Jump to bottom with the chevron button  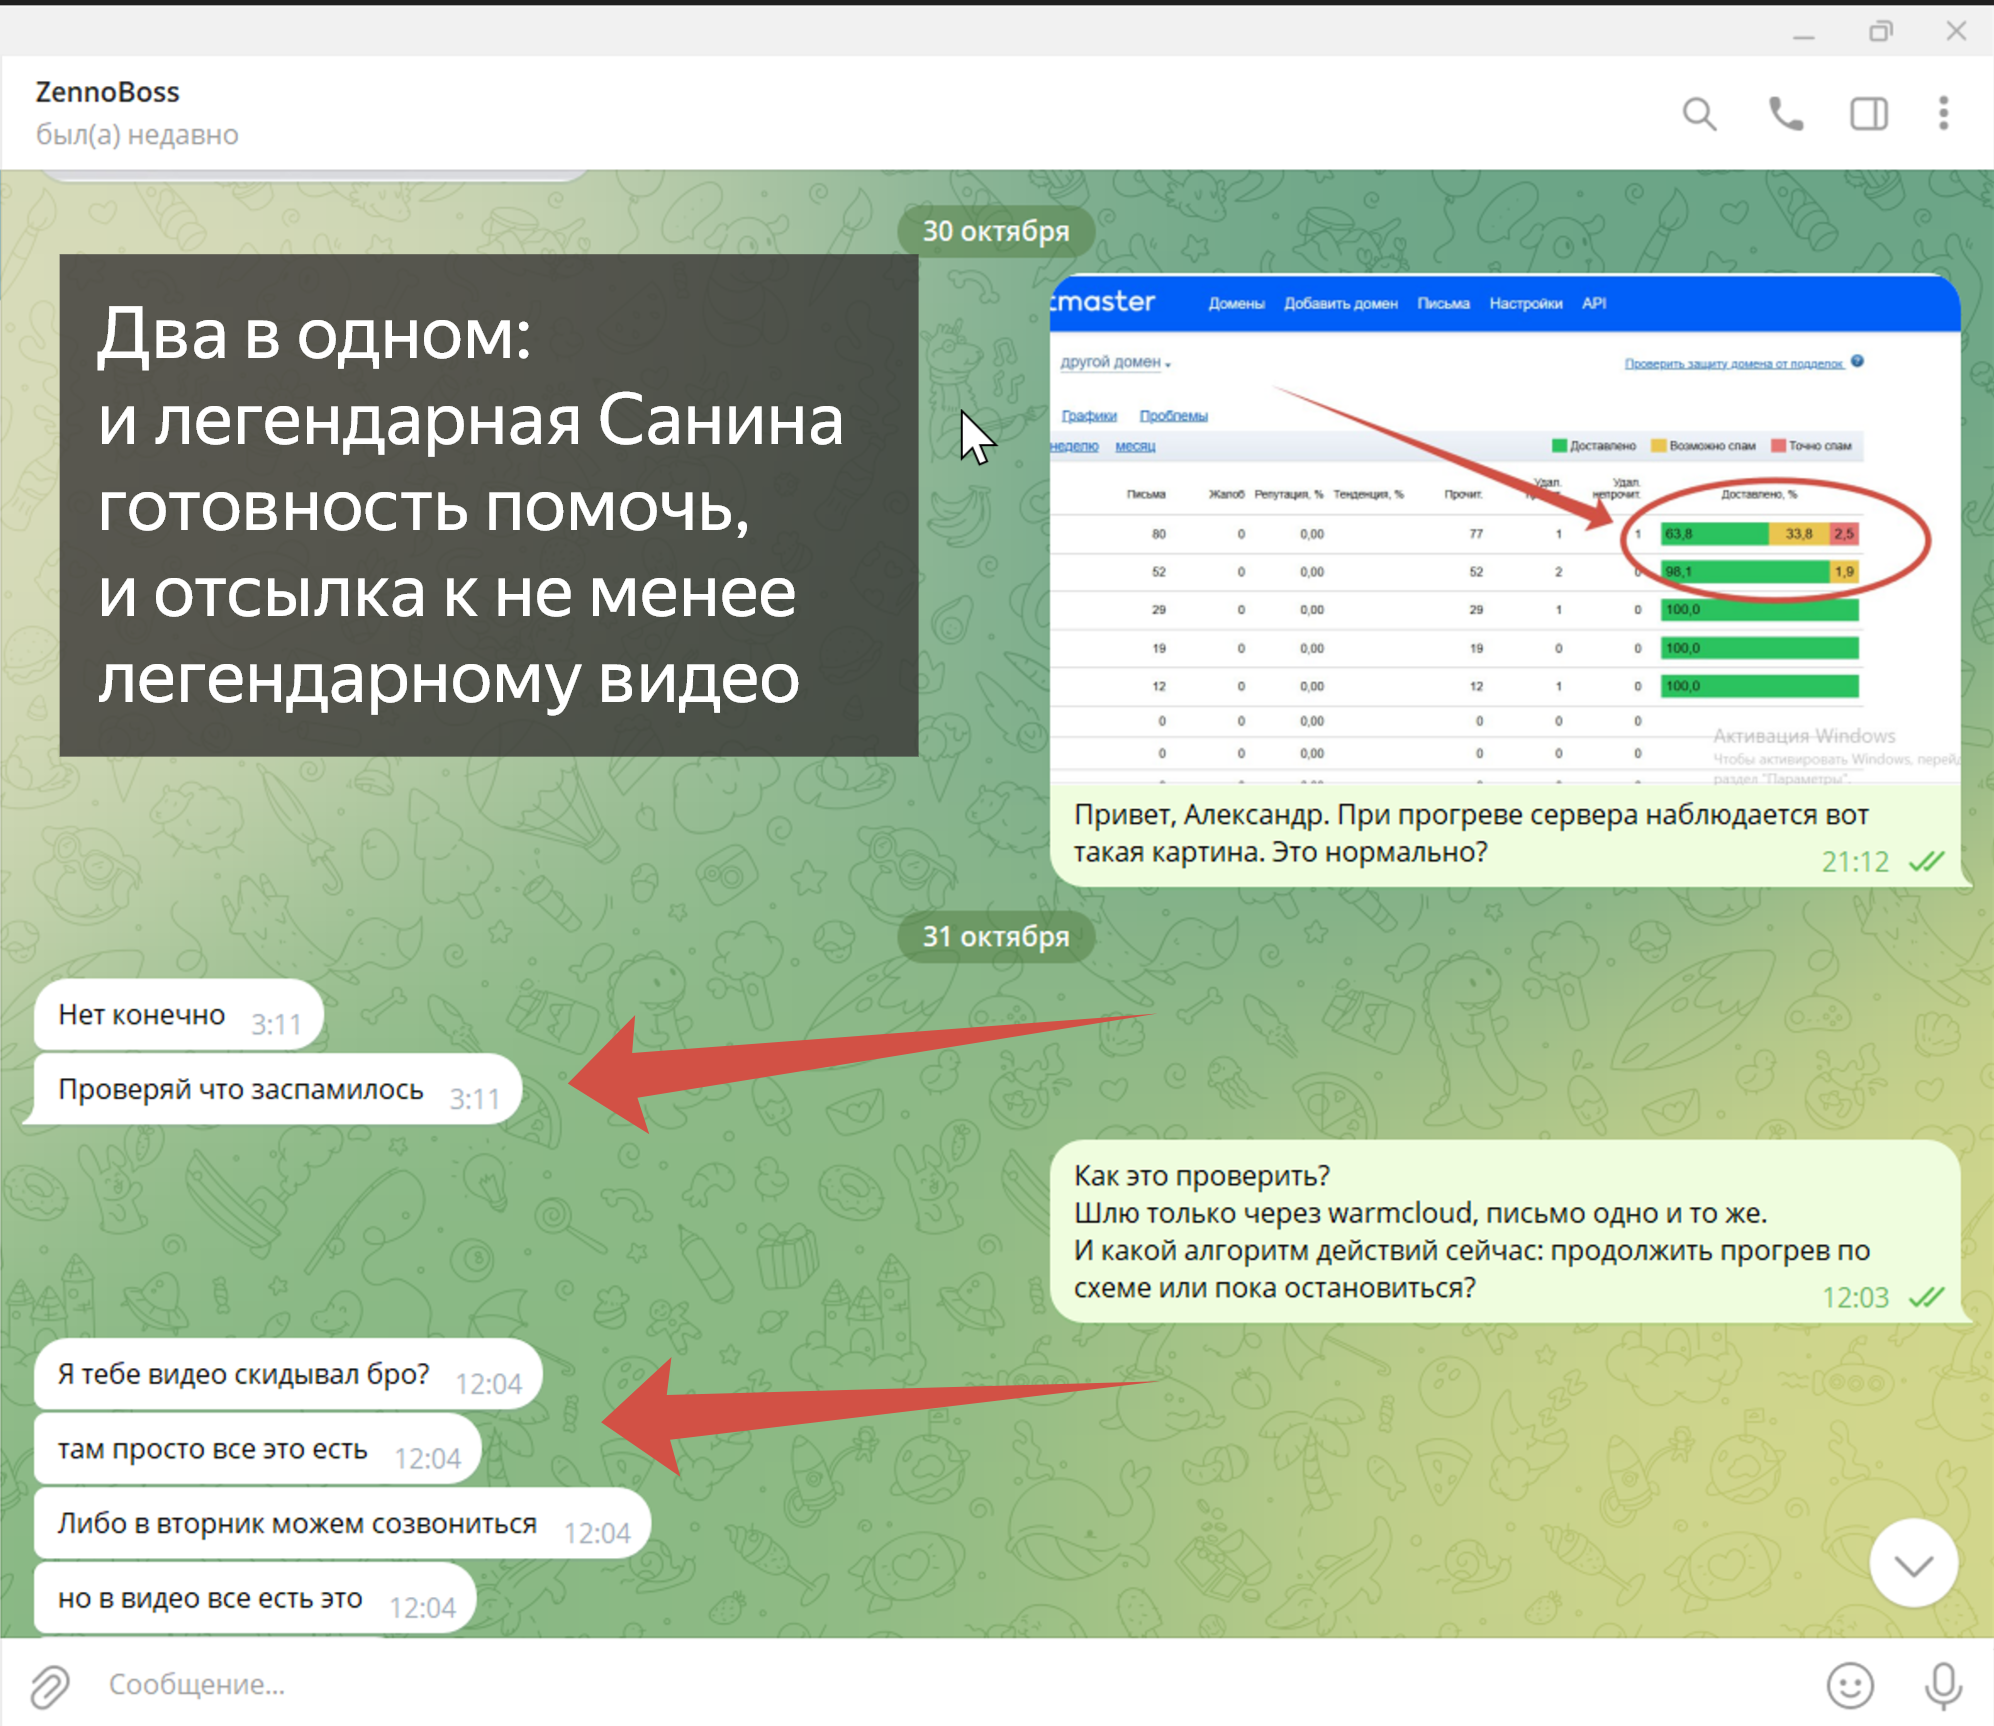coord(1913,1565)
